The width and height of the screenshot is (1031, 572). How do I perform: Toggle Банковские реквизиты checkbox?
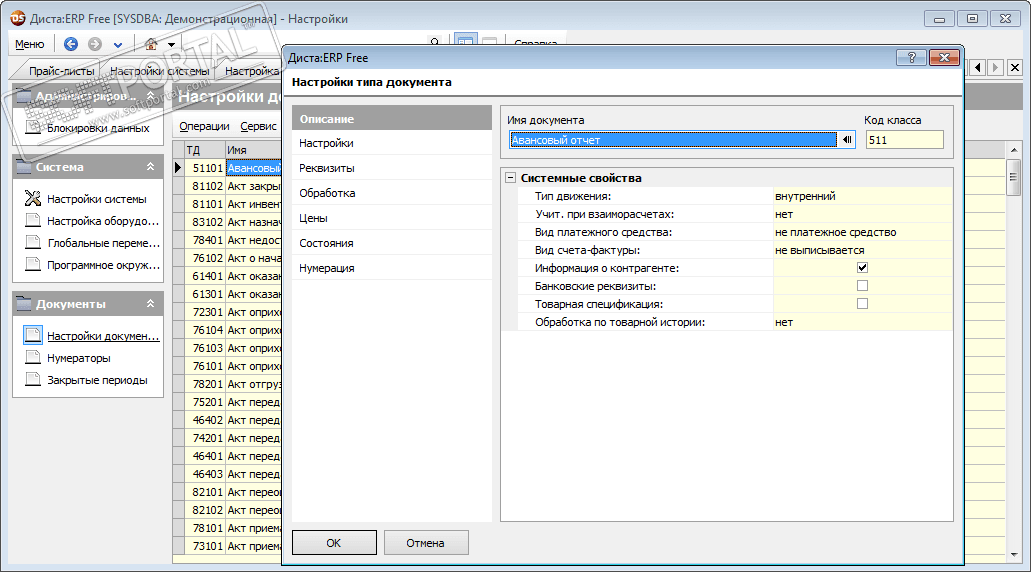click(862, 285)
